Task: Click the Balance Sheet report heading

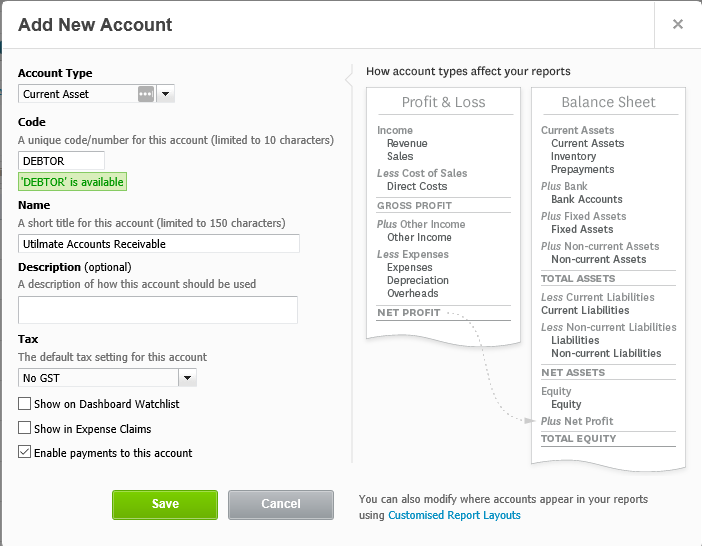Action: [x=608, y=102]
